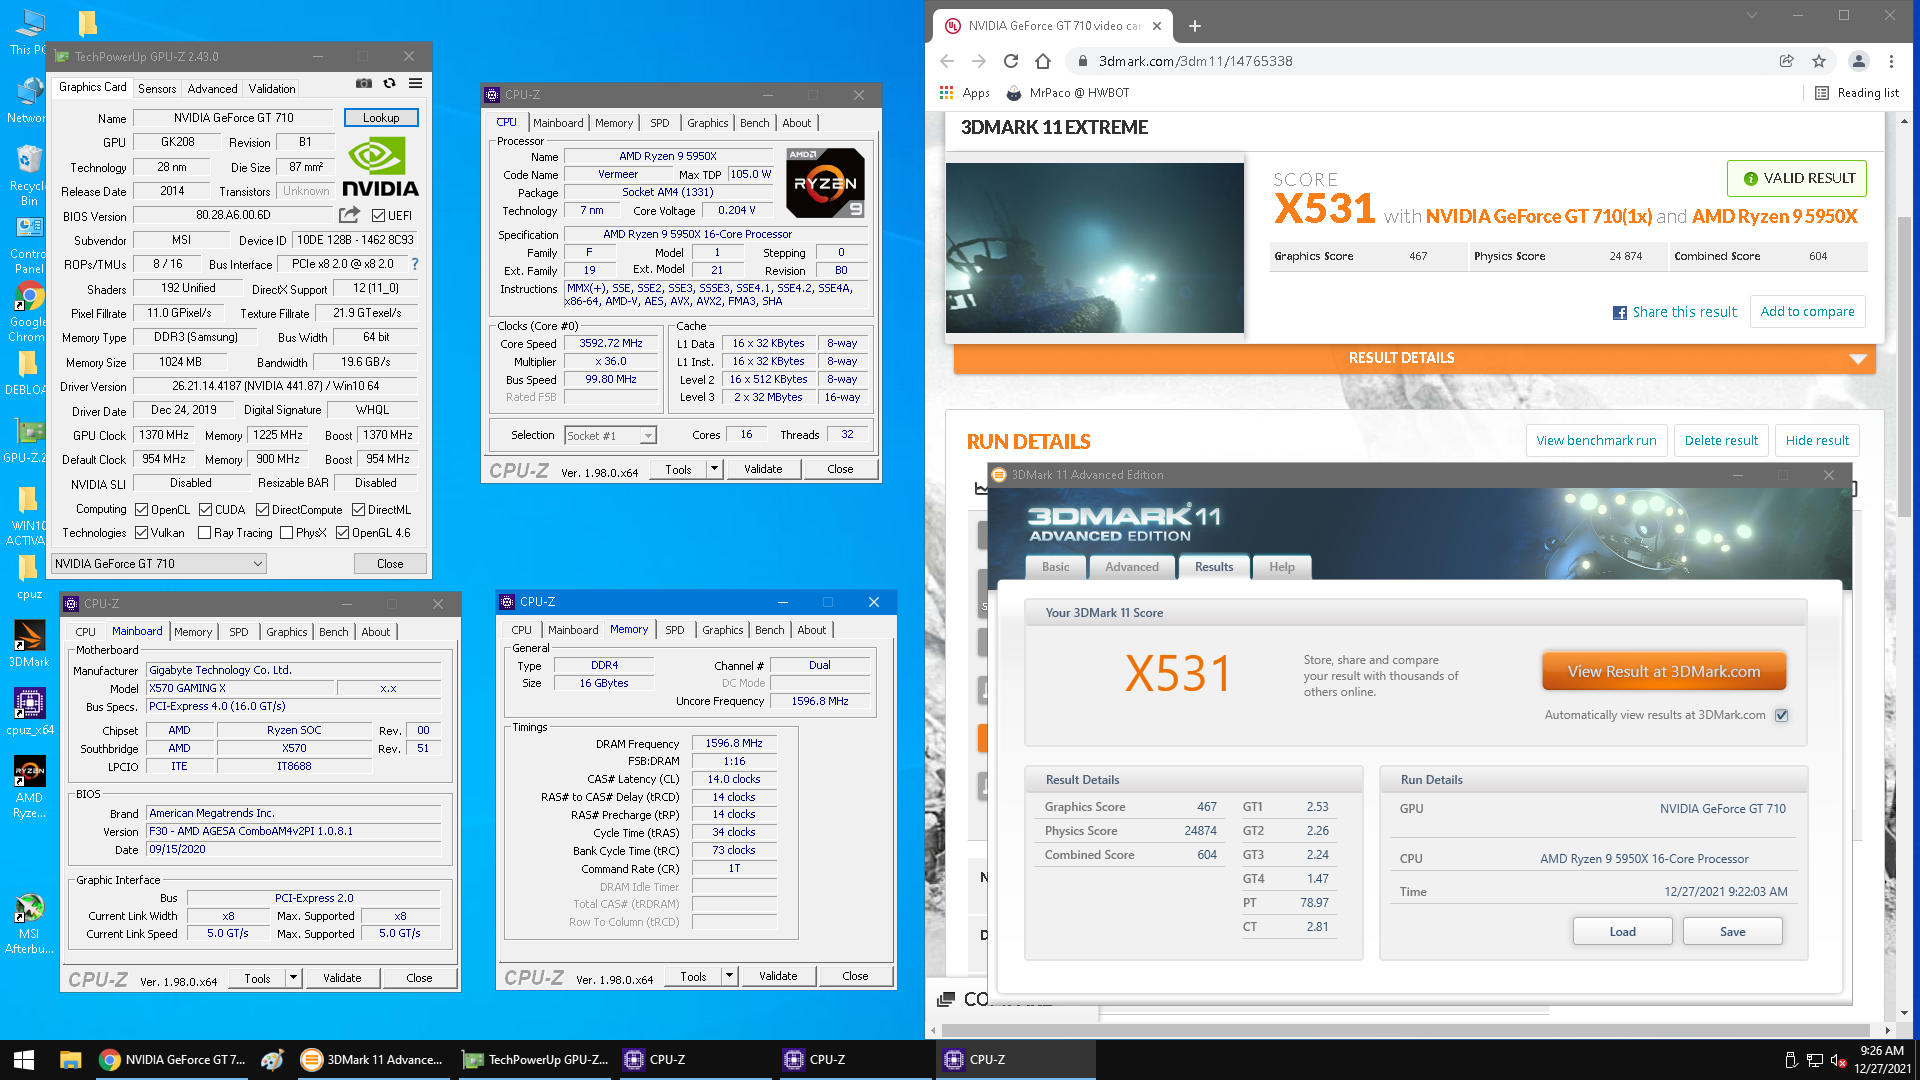Expand the RESULT DETAILS orange bar

pos(1414,358)
